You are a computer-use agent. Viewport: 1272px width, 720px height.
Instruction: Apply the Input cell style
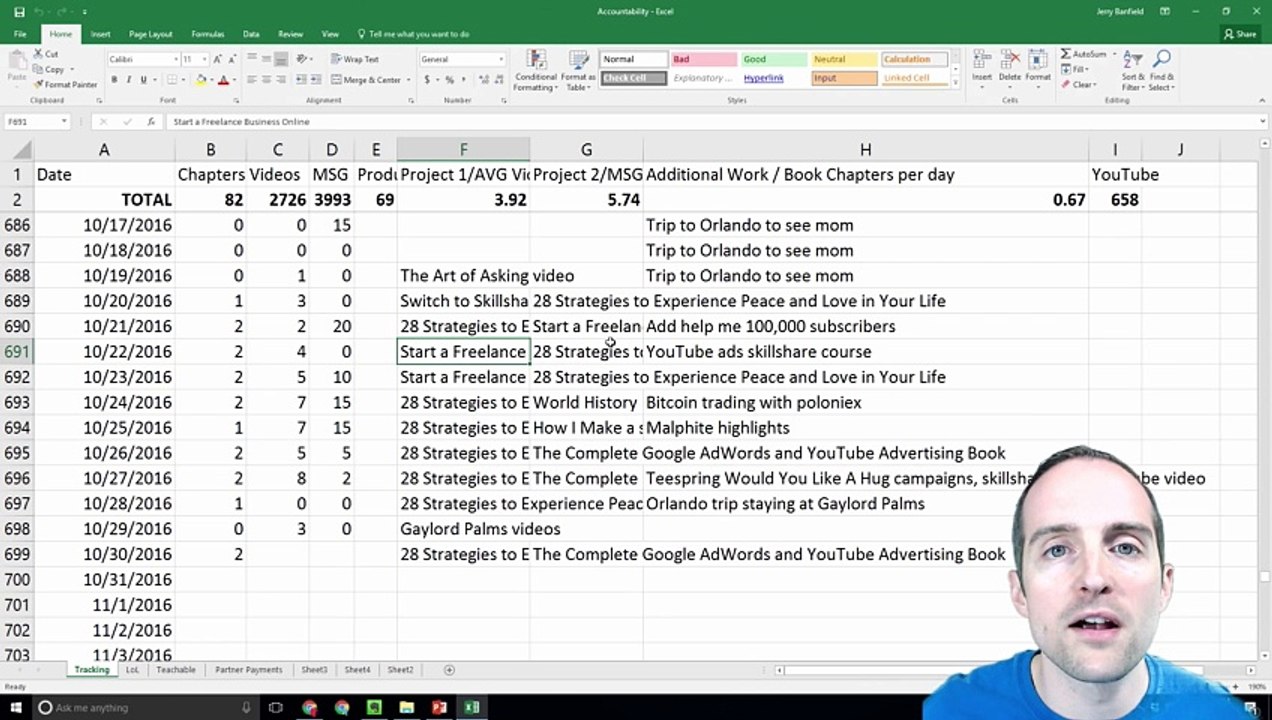(x=843, y=78)
